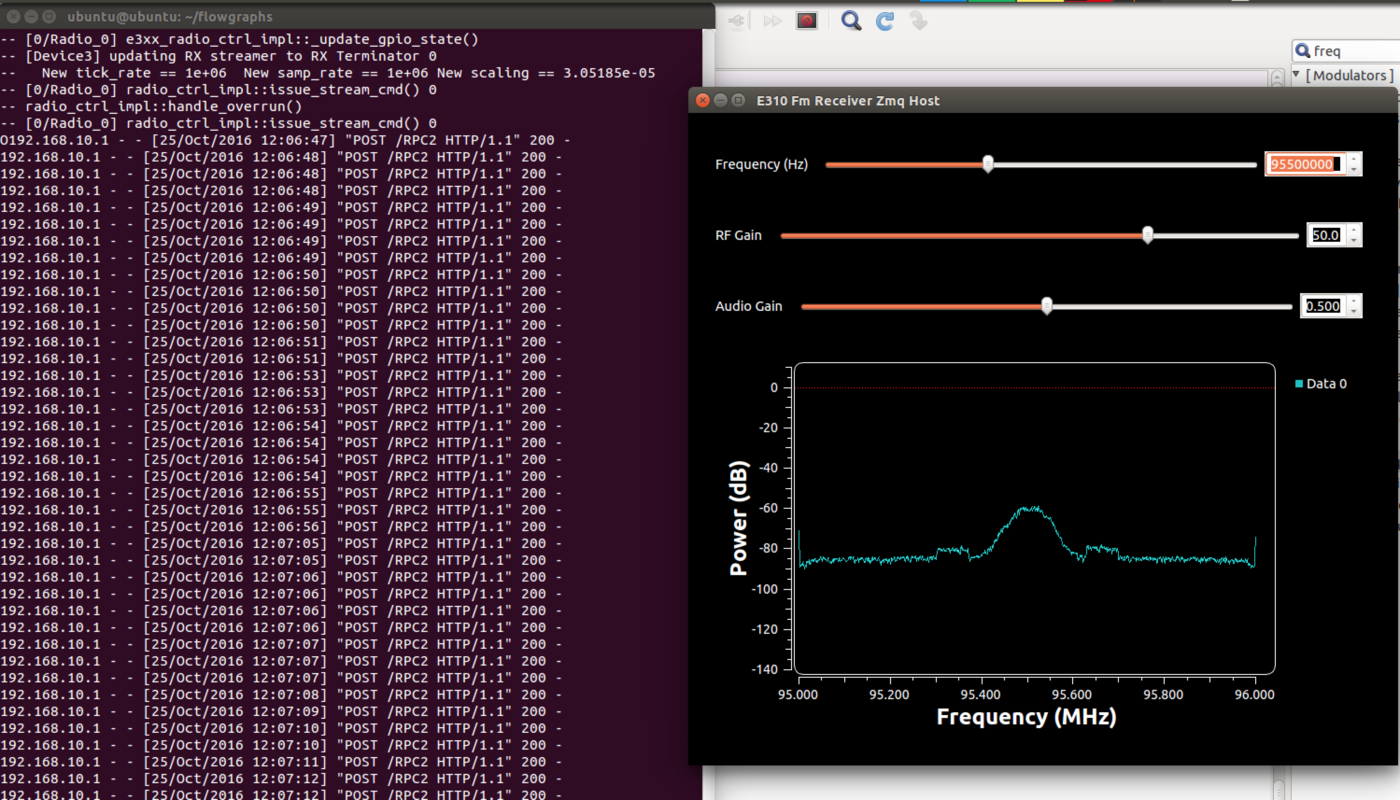
Task: Select the RF Gain value field showing 50.0
Action: pyautogui.click(x=1326, y=234)
